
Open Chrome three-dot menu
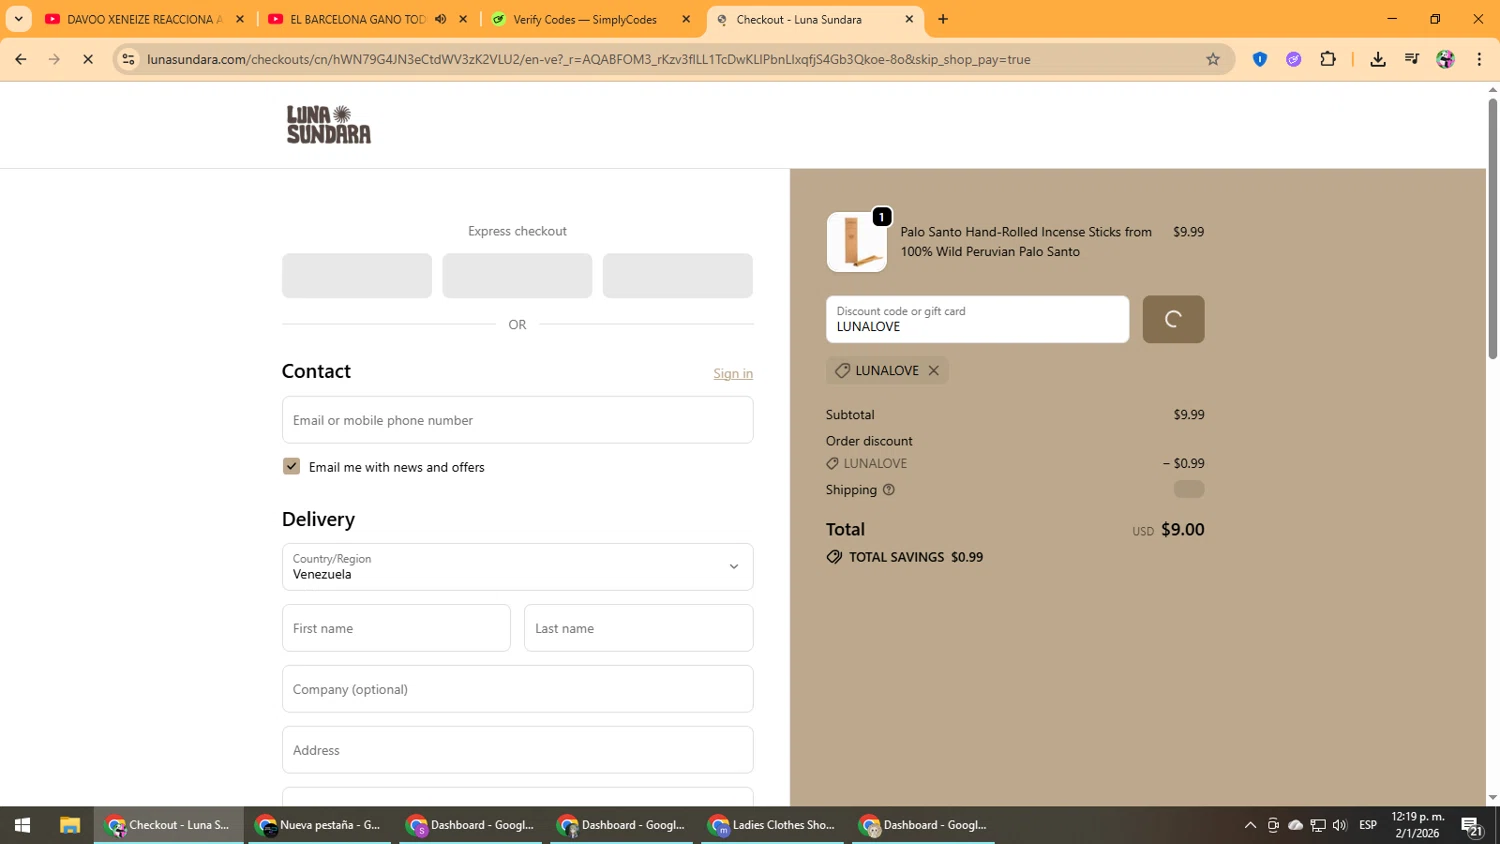click(1479, 59)
